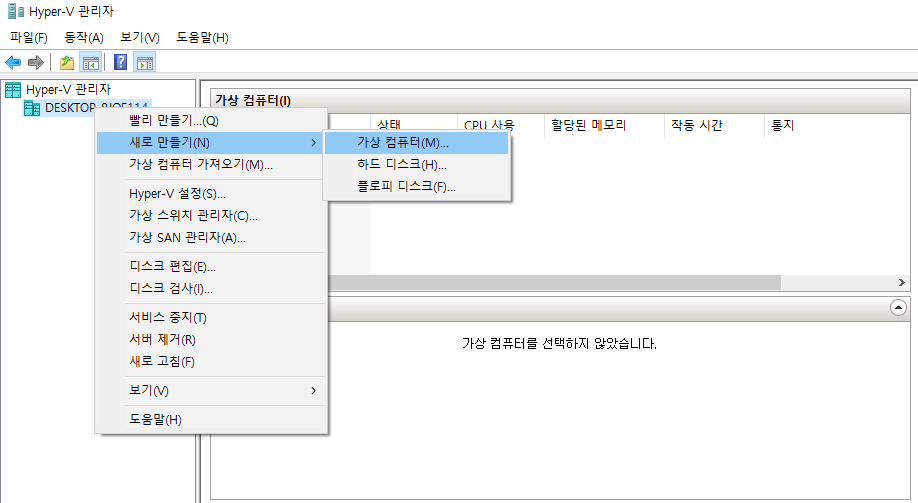Select 서비스 중지(T) in context menu
The image size is (918, 503).
click(x=210, y=317)
